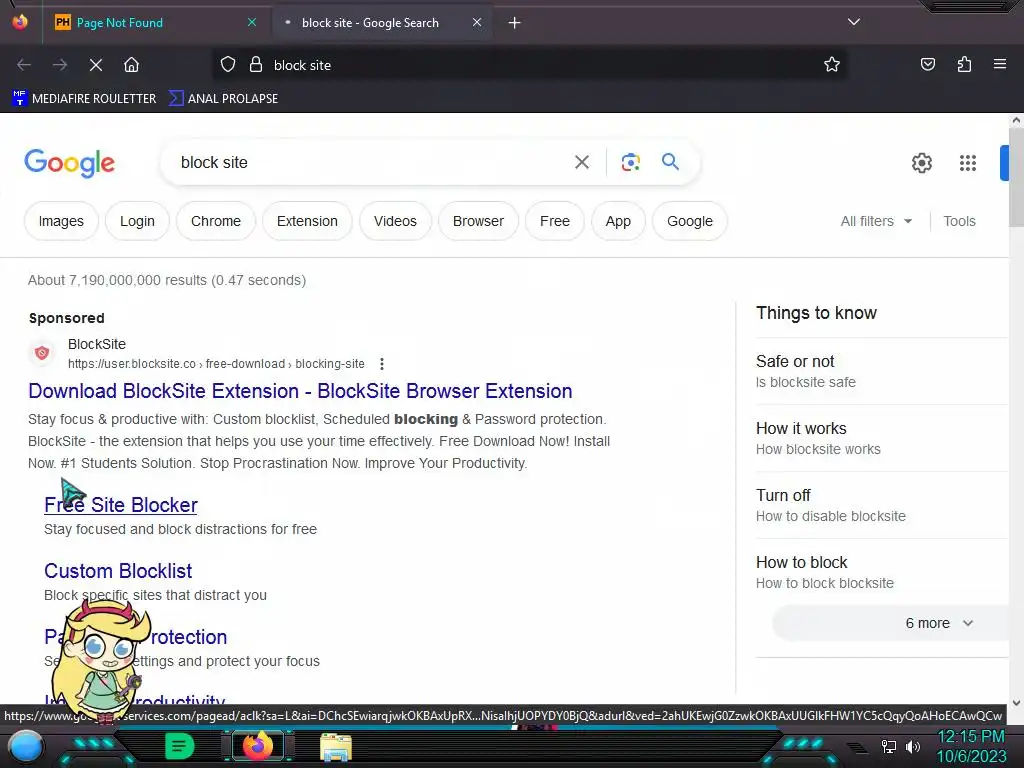Click the Google logo
The image size is (1024, 768).
pos(69,163)
